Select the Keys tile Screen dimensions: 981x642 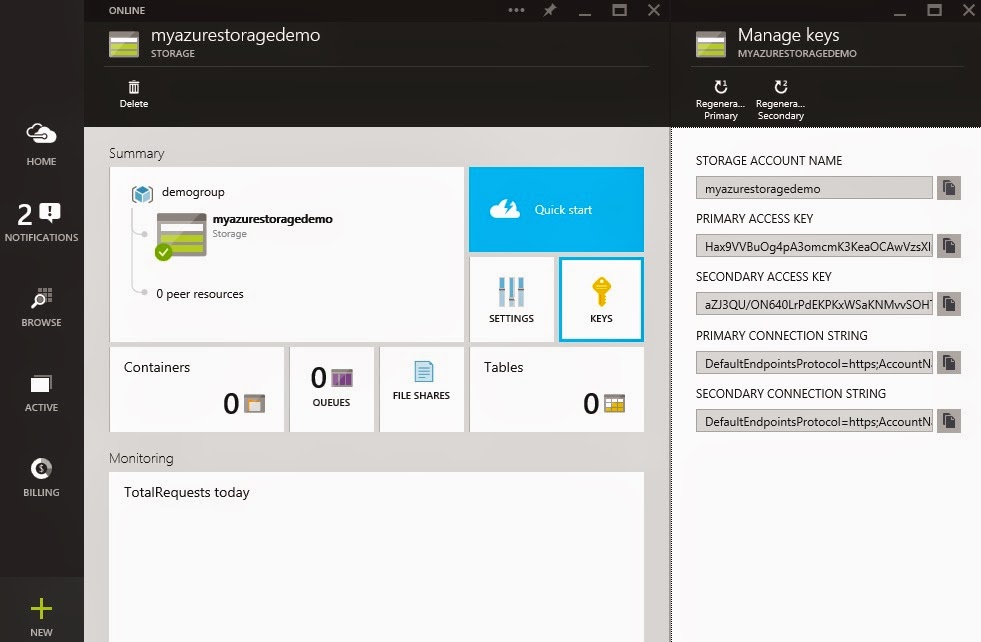point(601,300)
